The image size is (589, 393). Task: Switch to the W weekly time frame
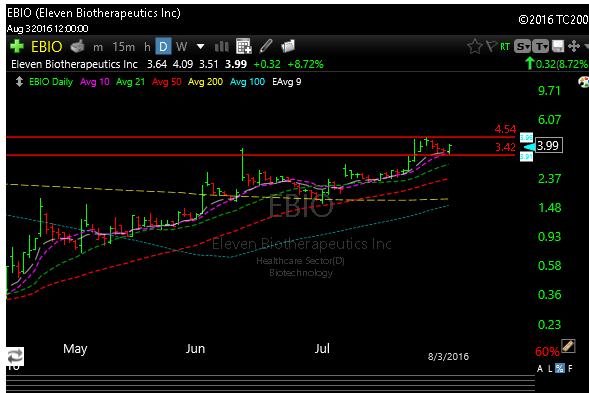(x=181, y=47)
